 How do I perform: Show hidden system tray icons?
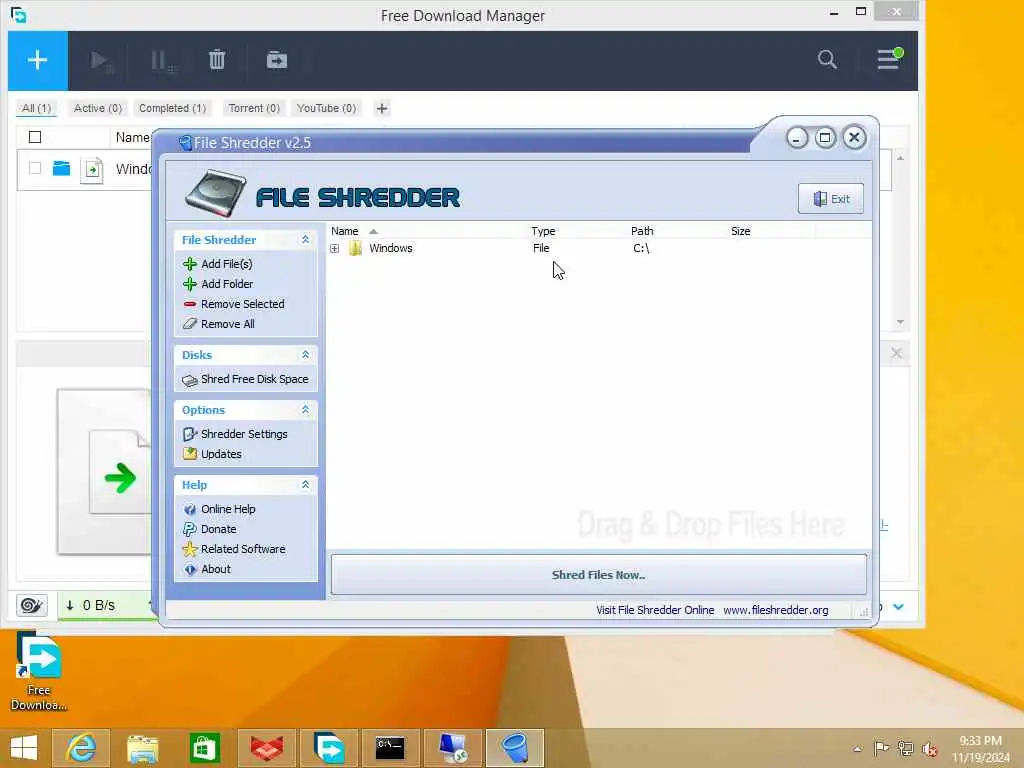point(857,749)
